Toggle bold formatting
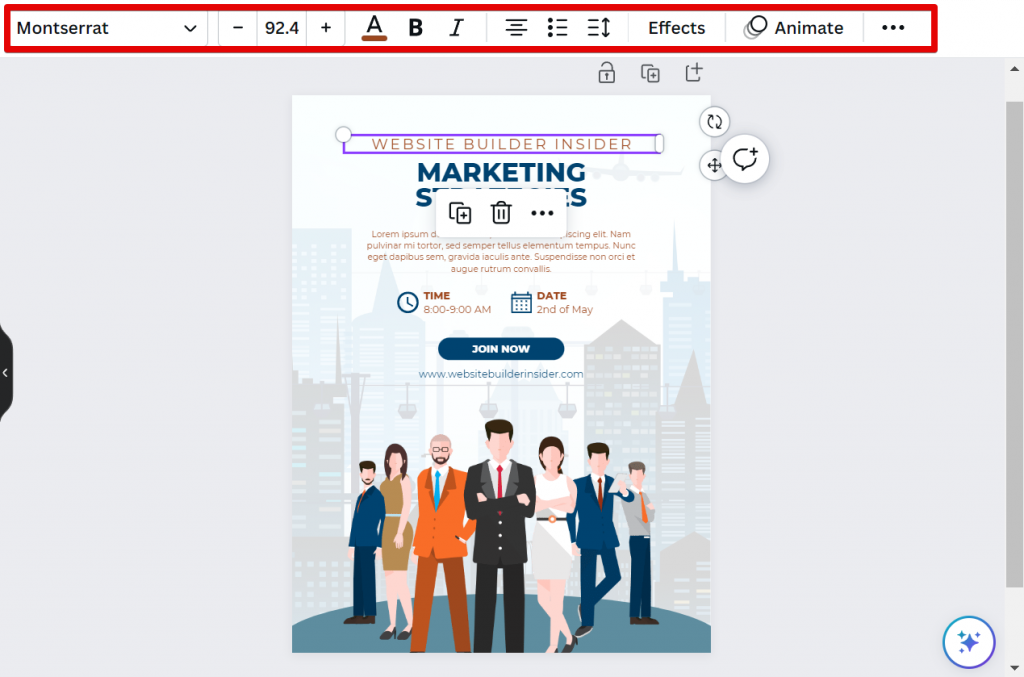Image resolution: width=1024 pixels, height=677 pixels. click(416, 28)
